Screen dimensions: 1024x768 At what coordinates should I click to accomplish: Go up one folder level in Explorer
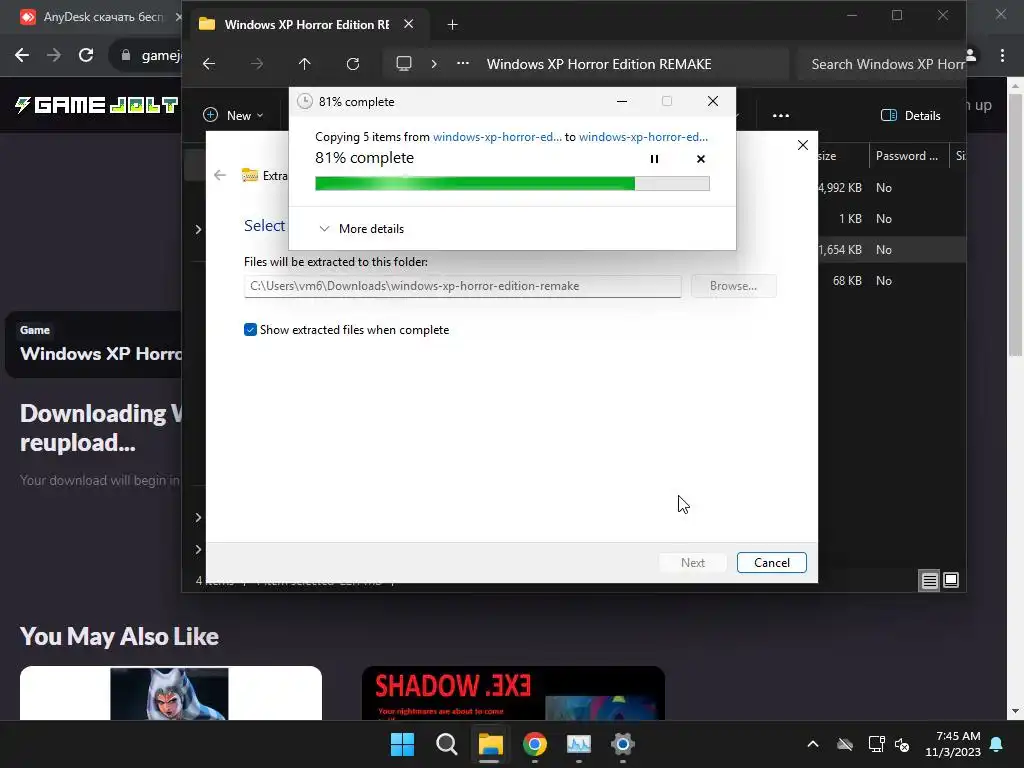coord(304,64)
